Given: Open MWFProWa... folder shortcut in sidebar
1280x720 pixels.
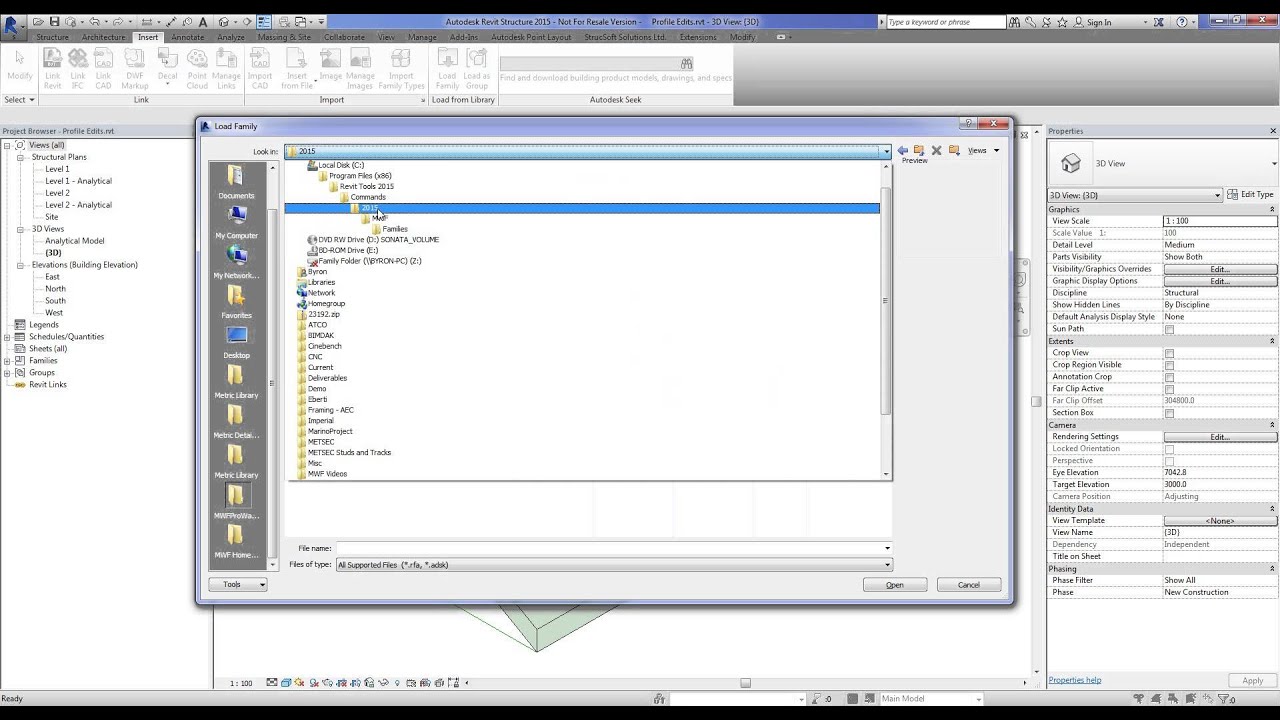Looking at the screenshot, I should pyautogui.click(x=236, y=501).
